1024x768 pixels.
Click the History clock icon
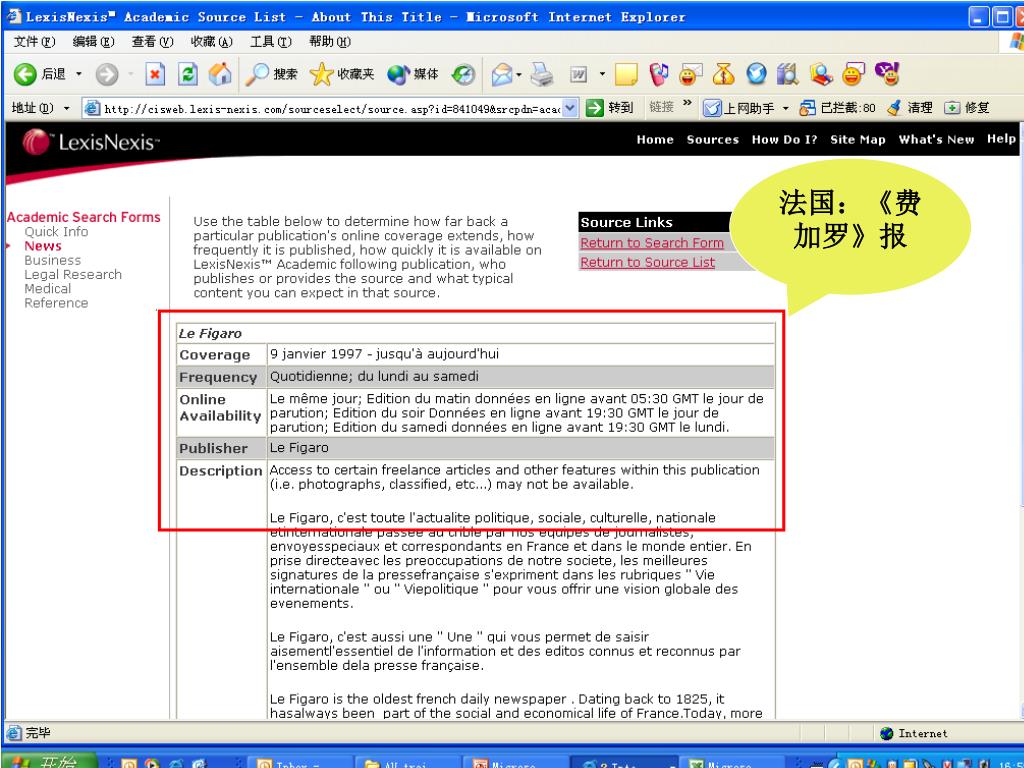pos(464,74)
